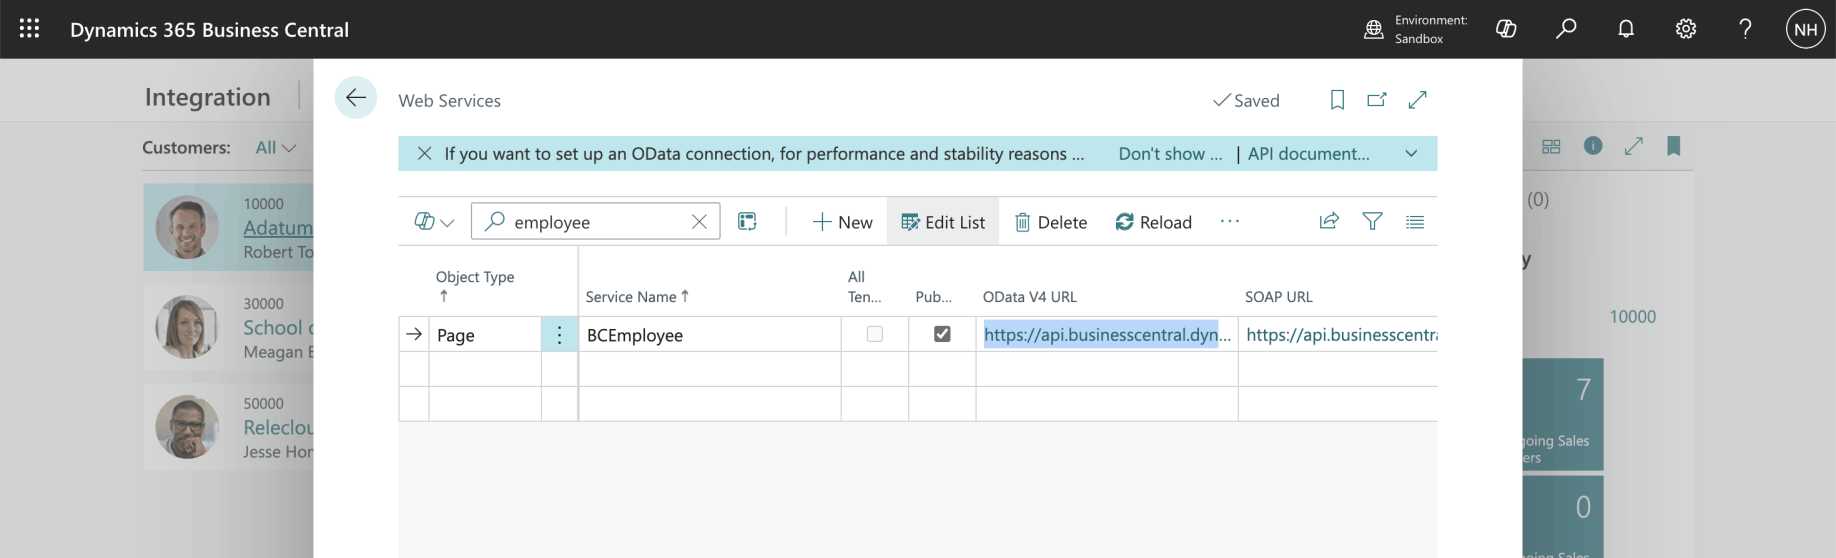
Task: Open the search magnifier in header
Action: coord(1566,29)
